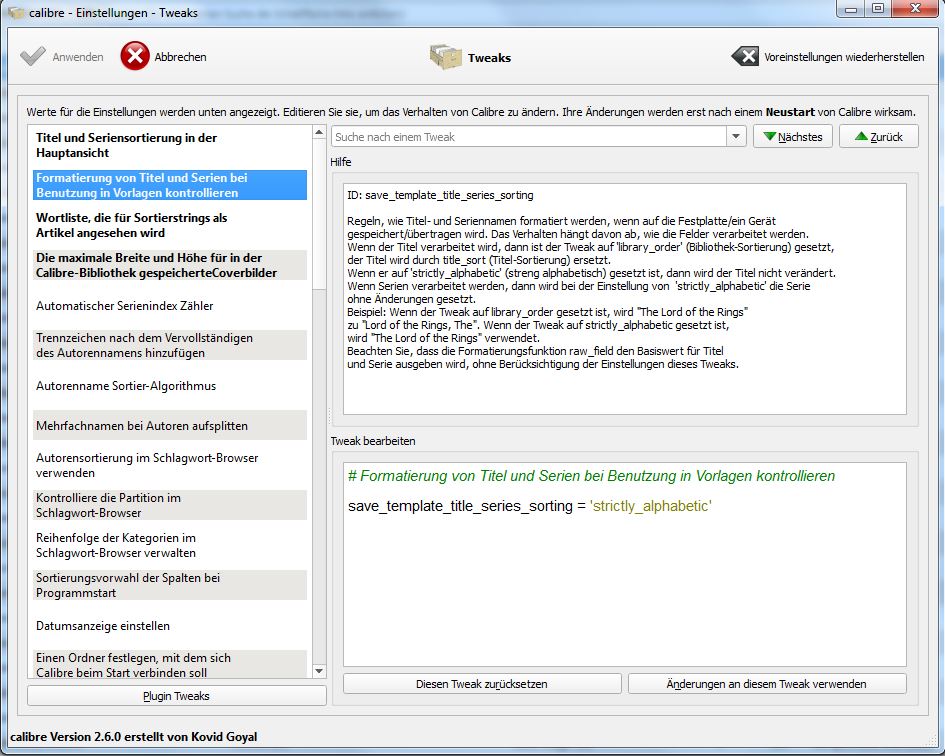The image size is (945, 756).
Task: Click save_template_title_series_sorting variable in editor
Action: (x=460, y=506)
